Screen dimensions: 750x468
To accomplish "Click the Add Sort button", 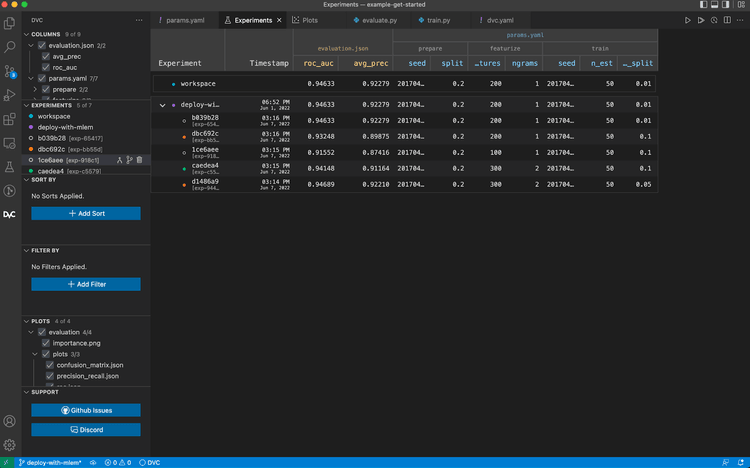I will 86,213.
